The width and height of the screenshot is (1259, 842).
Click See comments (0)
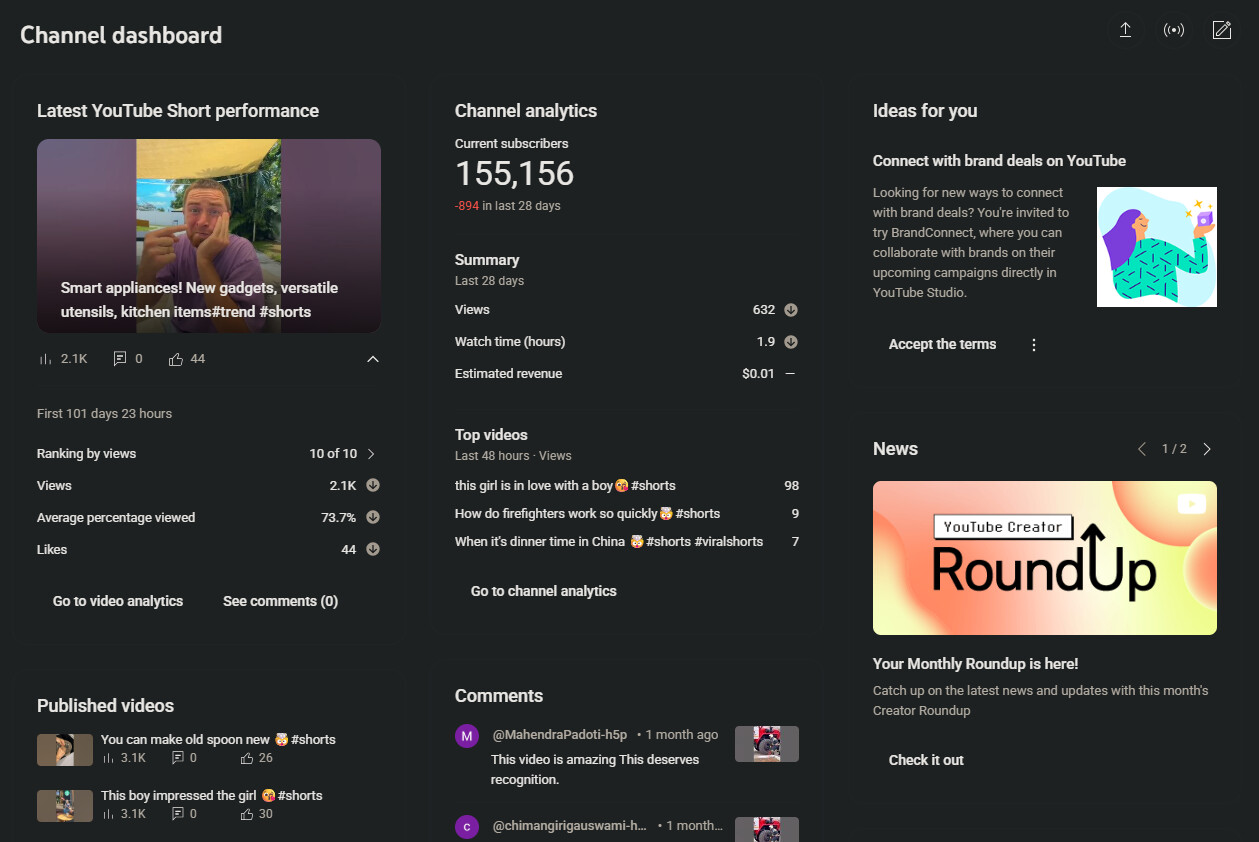[280, 601]
